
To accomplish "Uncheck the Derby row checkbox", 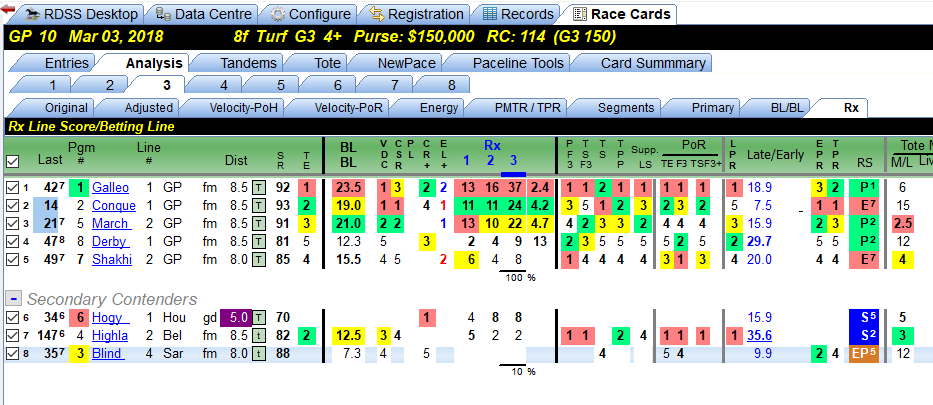I will (11, 241).
